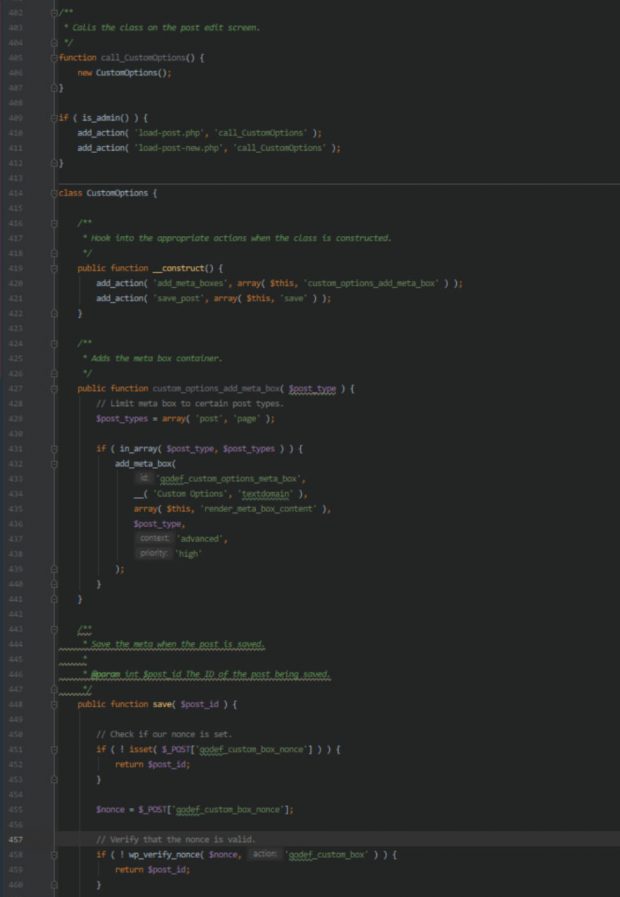
Task: Collapse the save function fold marker
Action: point(55,704)
